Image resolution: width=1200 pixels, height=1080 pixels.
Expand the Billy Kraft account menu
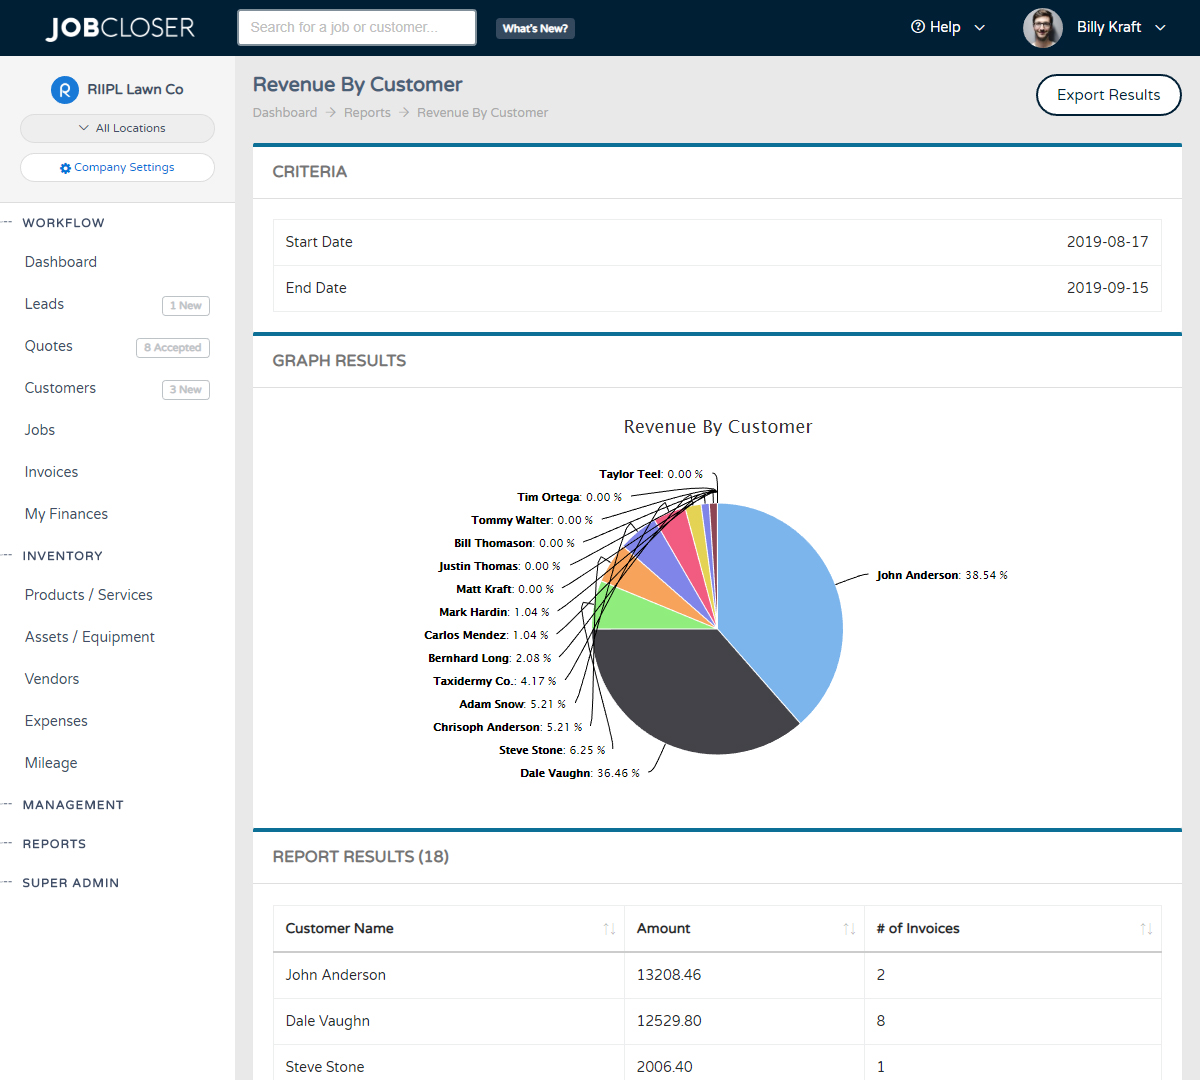point(1159,28)
